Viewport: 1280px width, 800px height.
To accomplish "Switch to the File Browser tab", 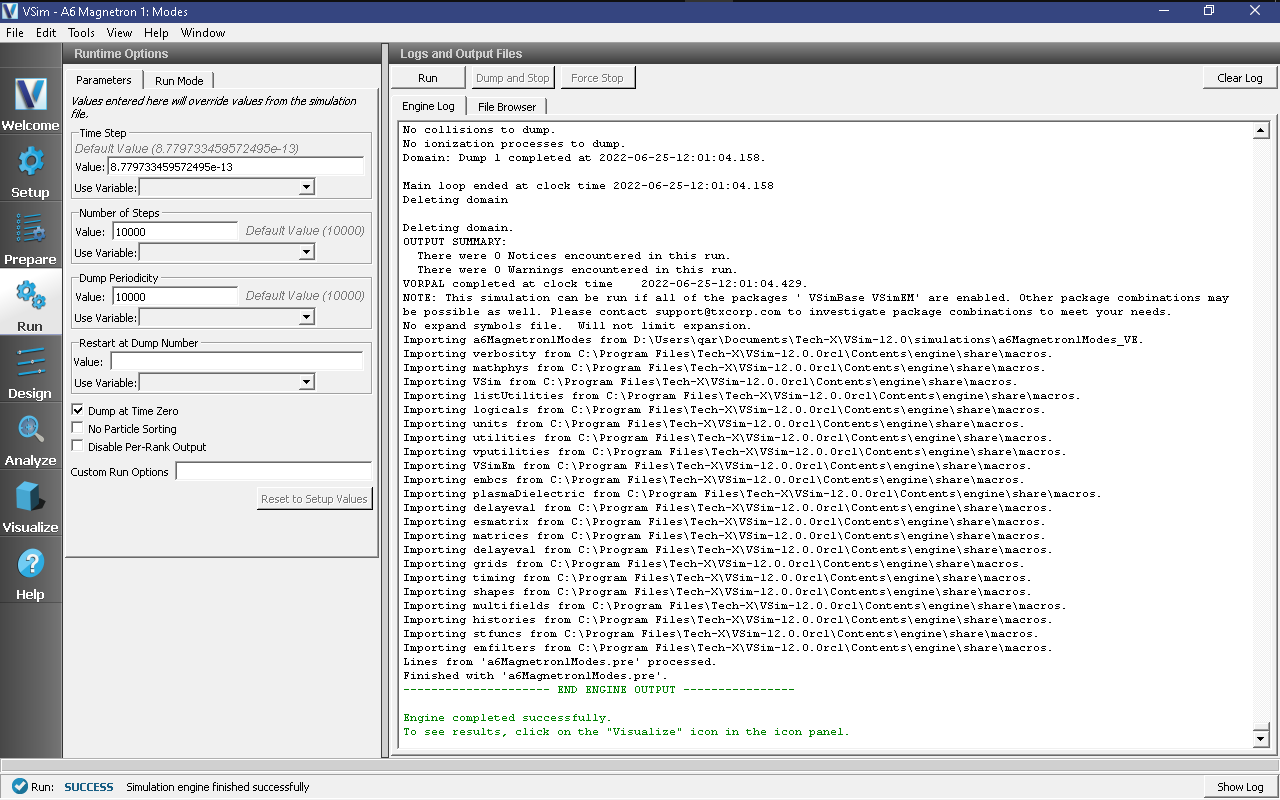I will (507, 107).
